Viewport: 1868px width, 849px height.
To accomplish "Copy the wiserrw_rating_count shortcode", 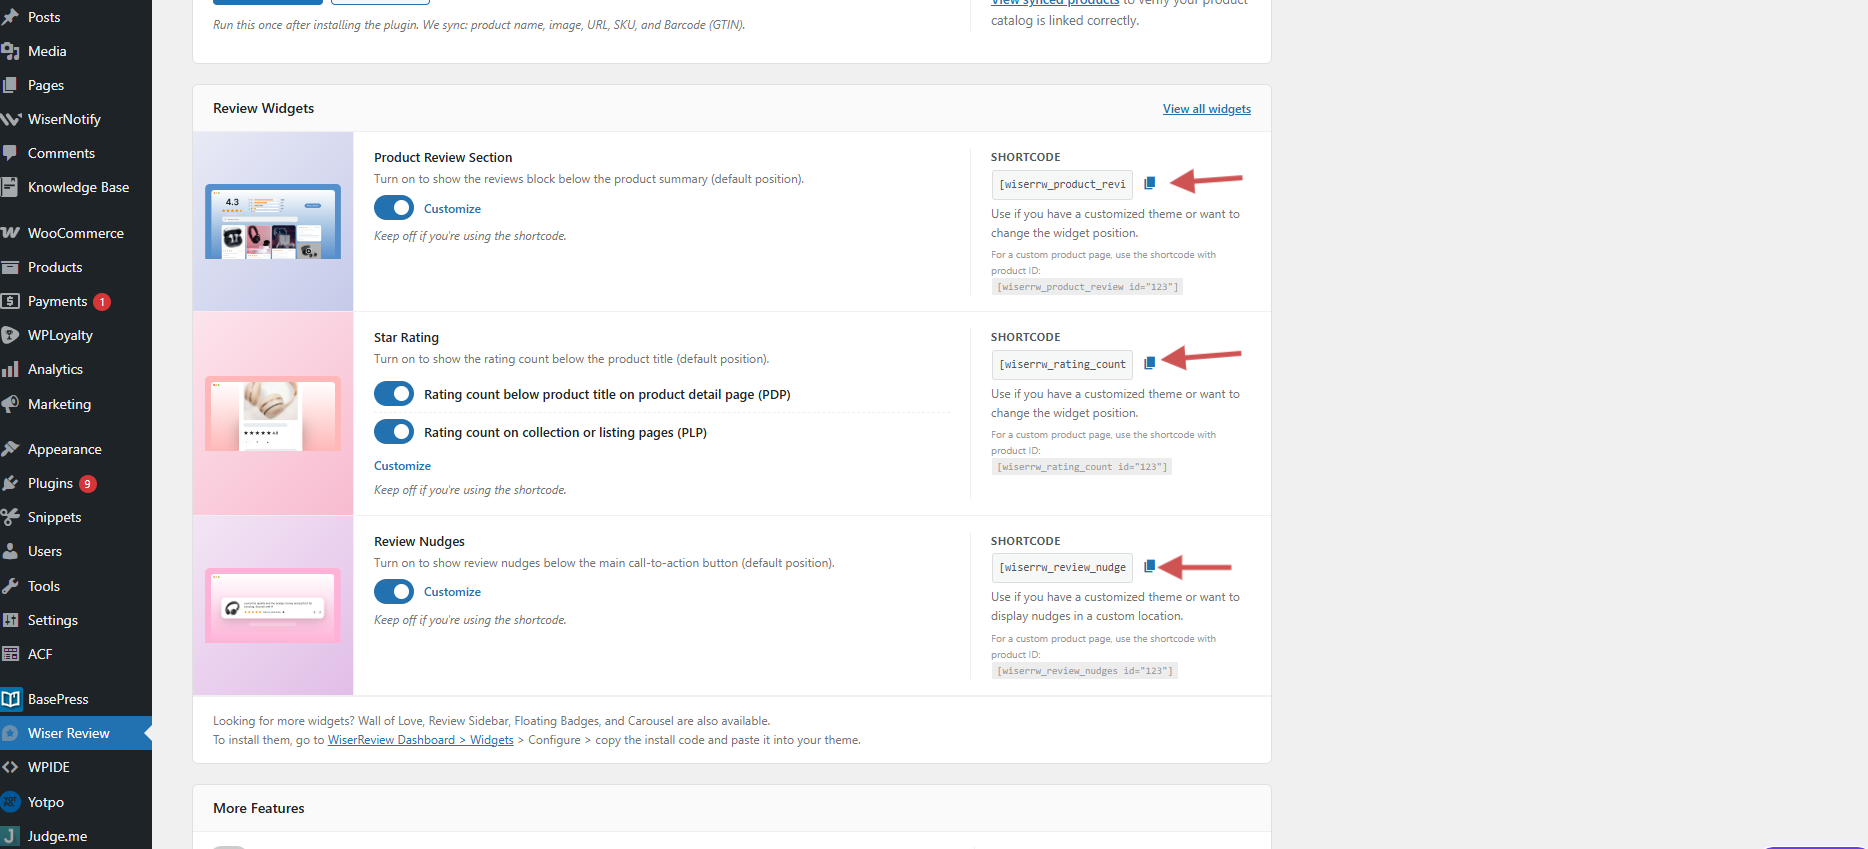I will point(1150,363).
